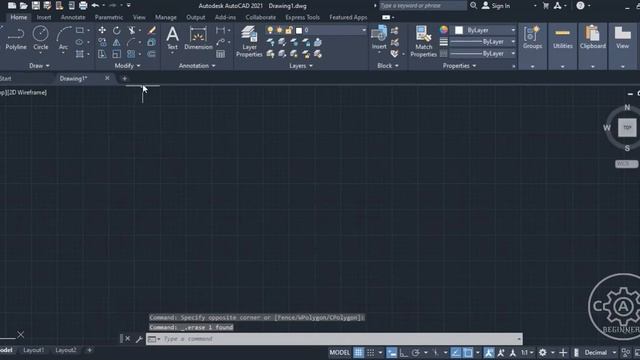The width and height of the screenshot is (640, 360).
Task: Switch to Layout1 tab
Action: (33, 350)
